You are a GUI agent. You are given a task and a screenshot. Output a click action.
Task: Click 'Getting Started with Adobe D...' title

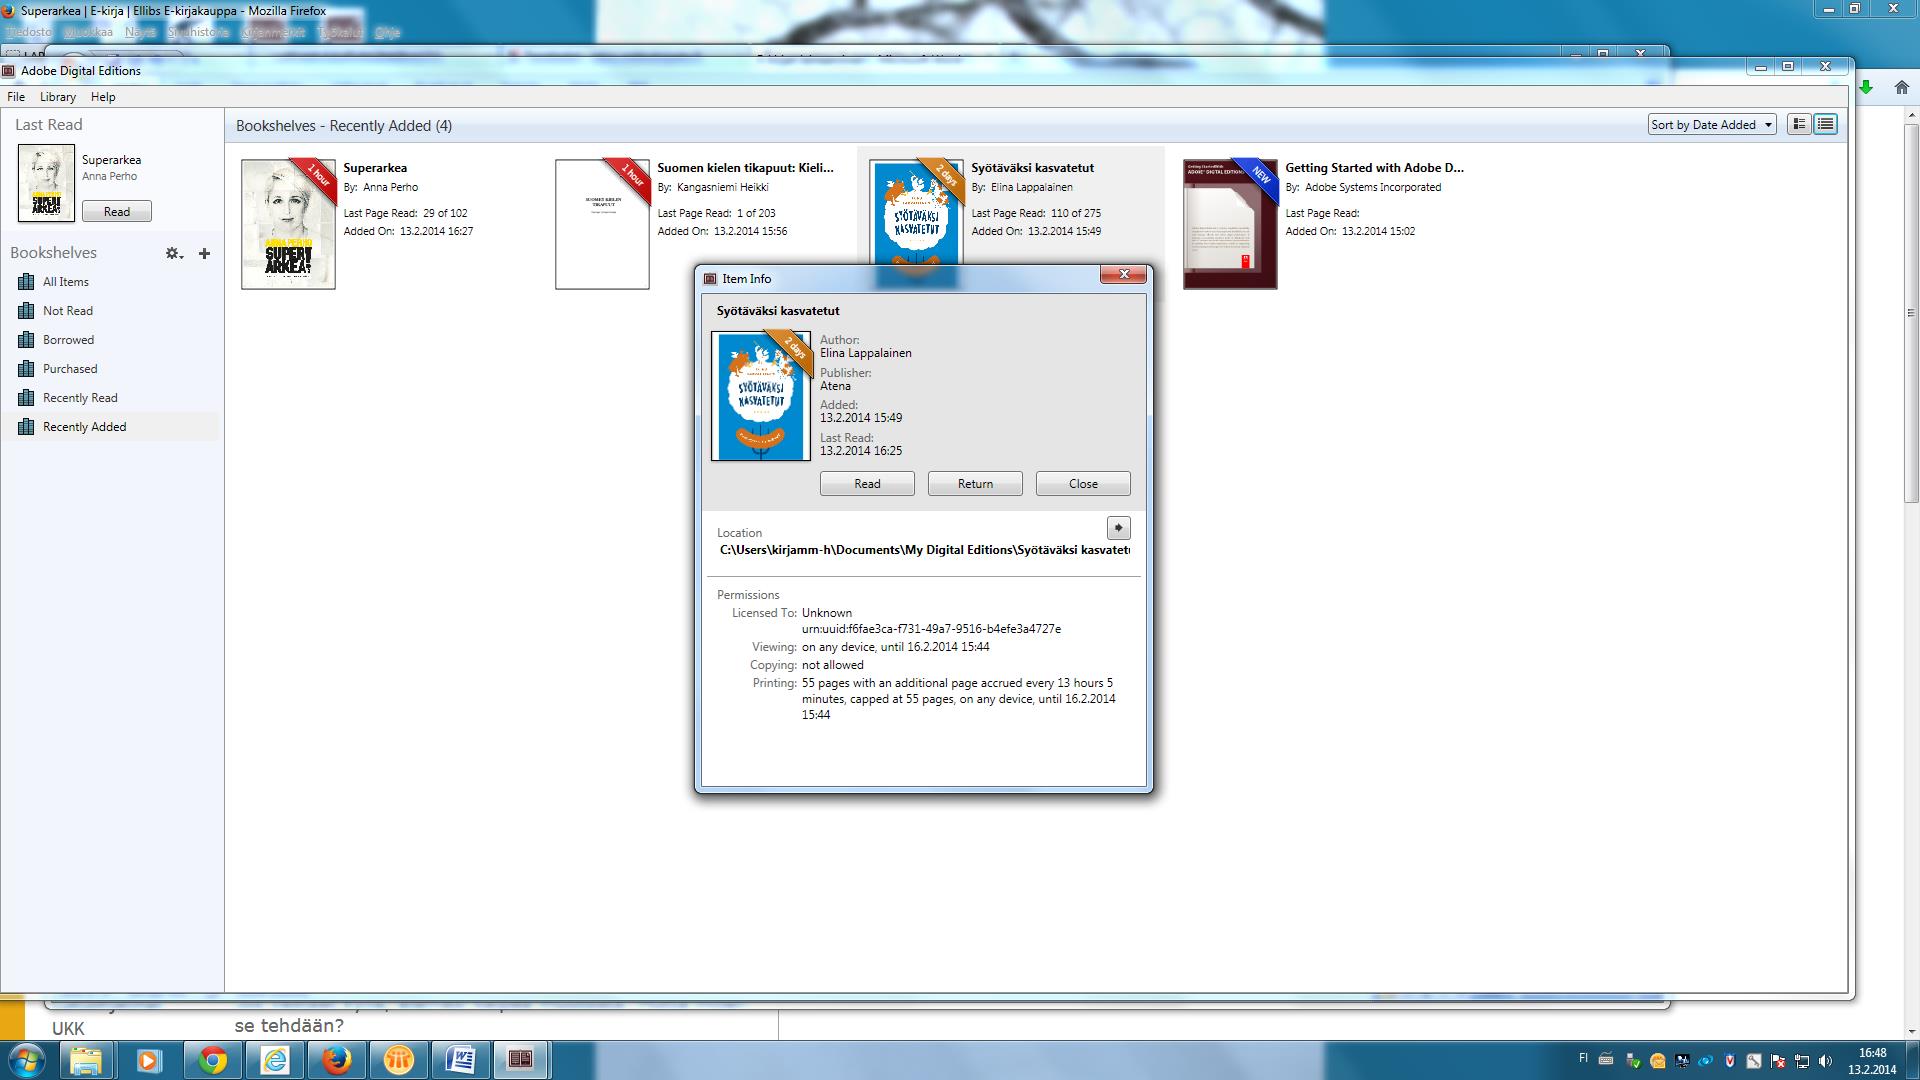point(1374,168)
